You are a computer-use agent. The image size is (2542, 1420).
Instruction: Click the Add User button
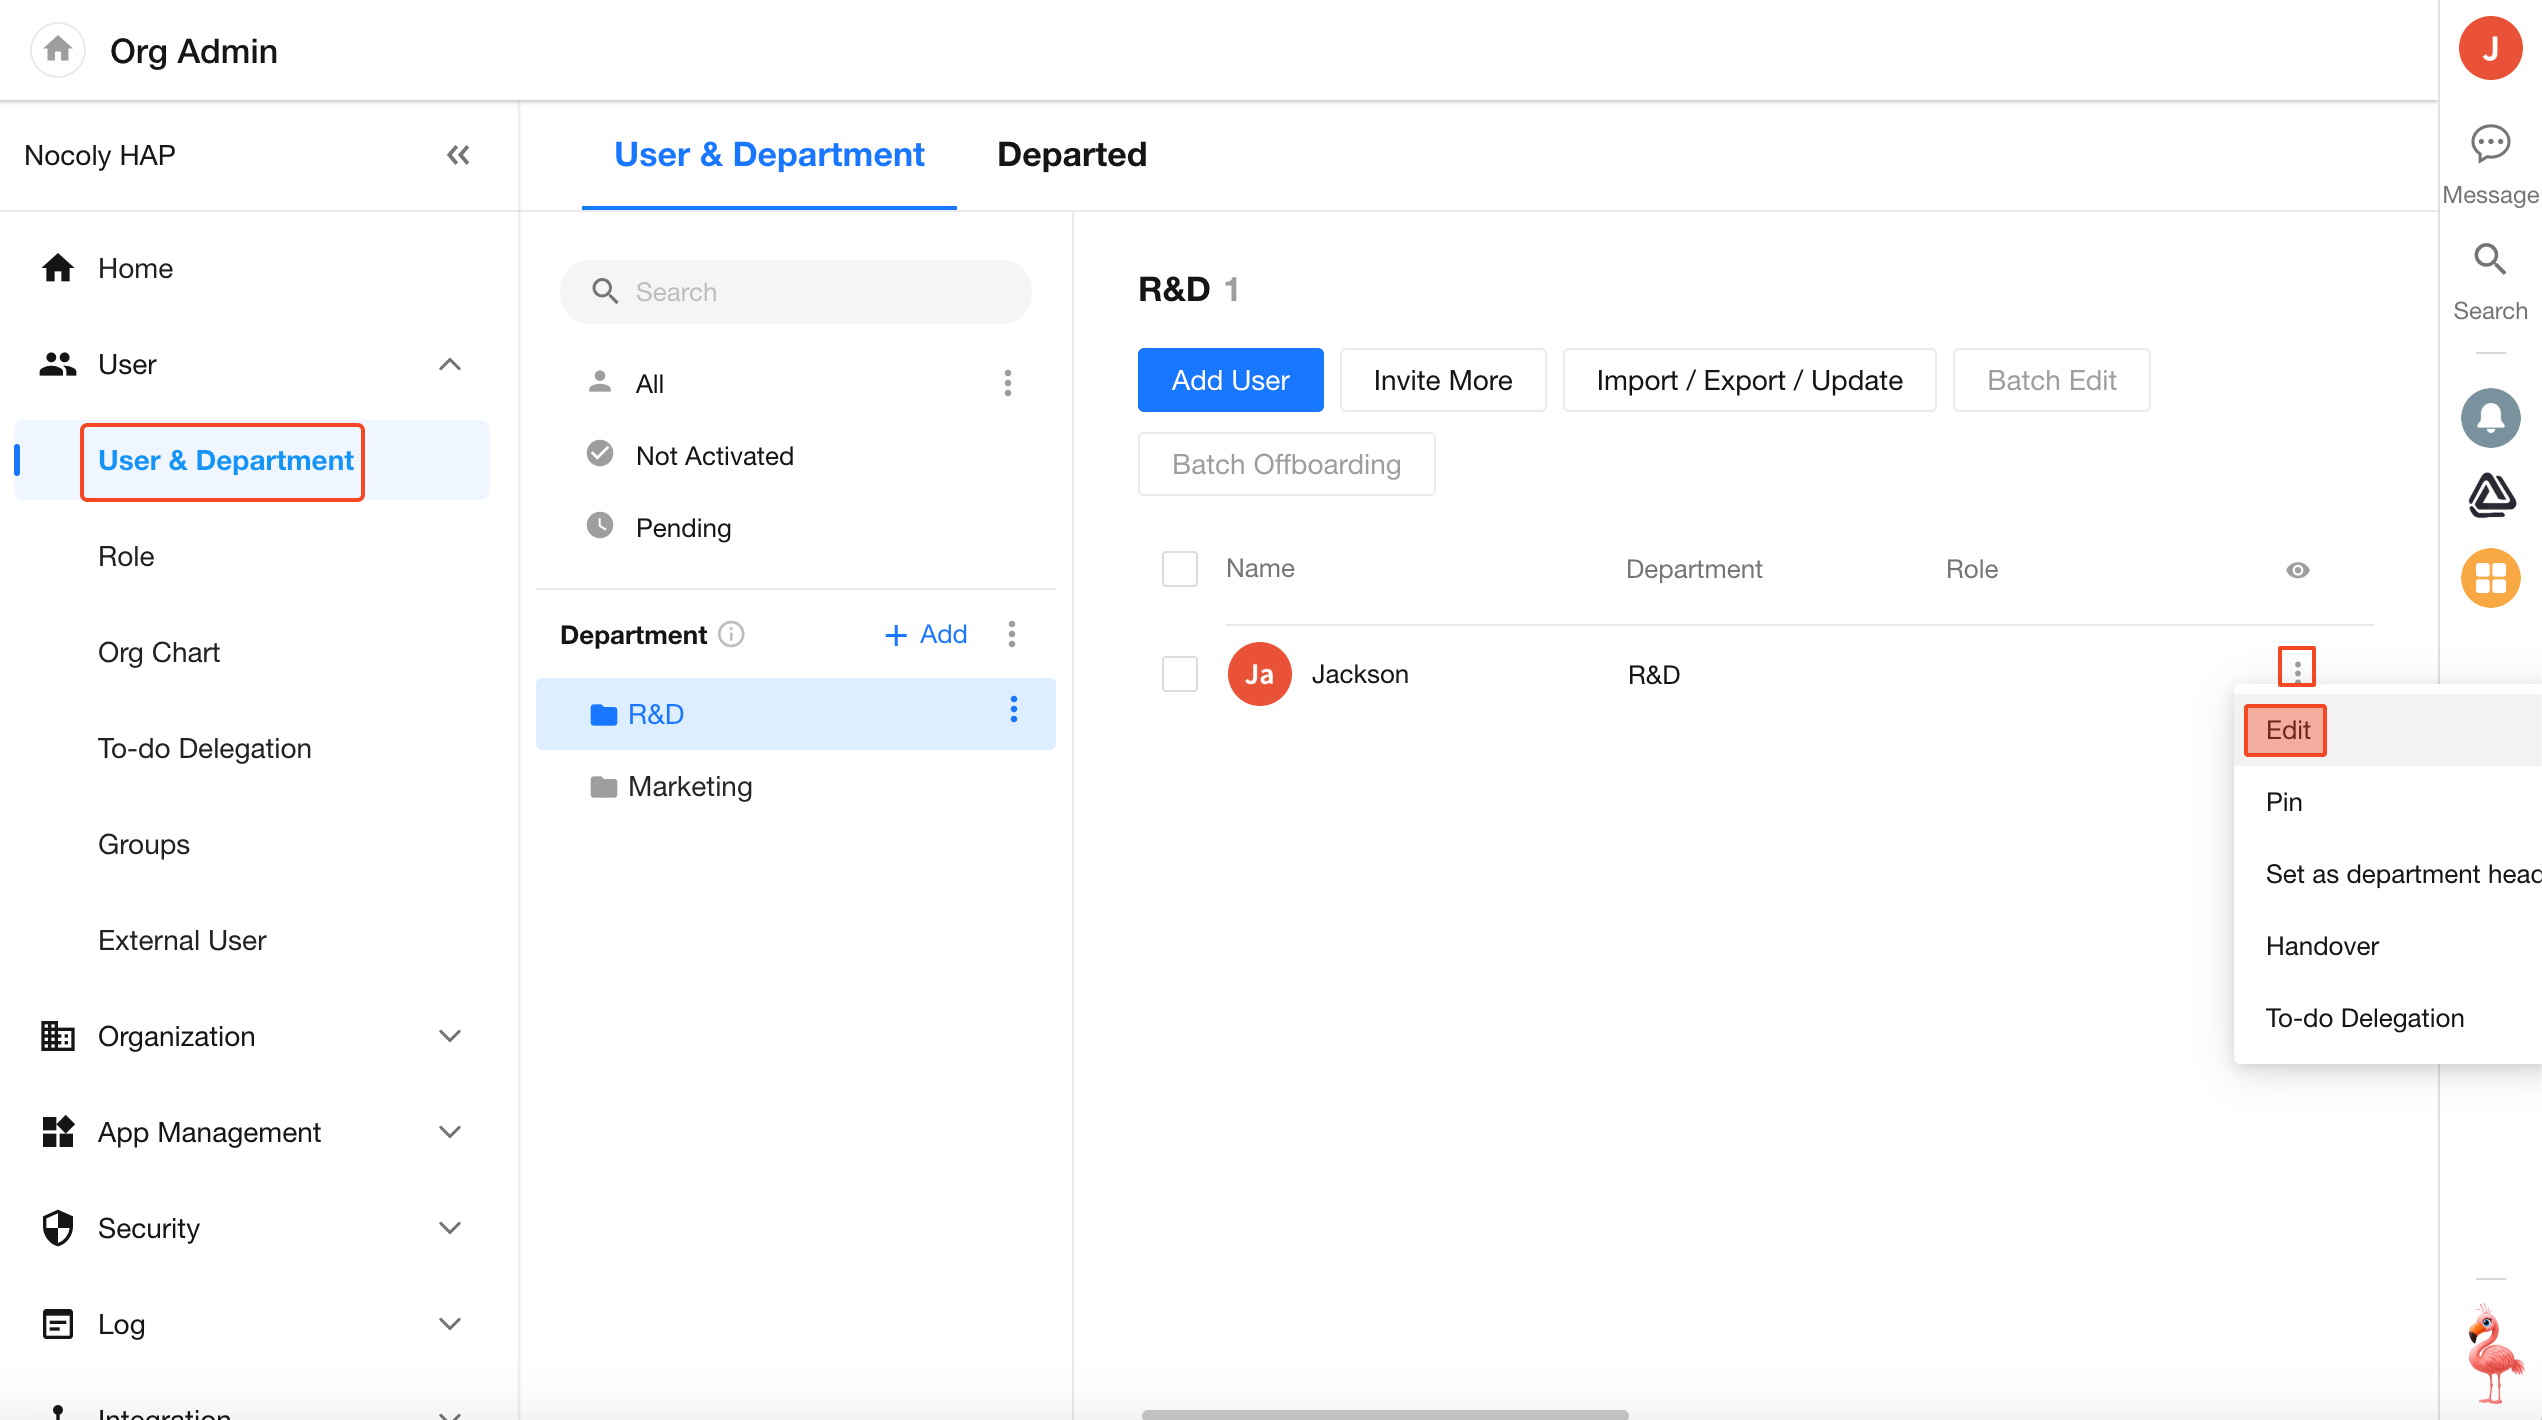point(1230,380)
